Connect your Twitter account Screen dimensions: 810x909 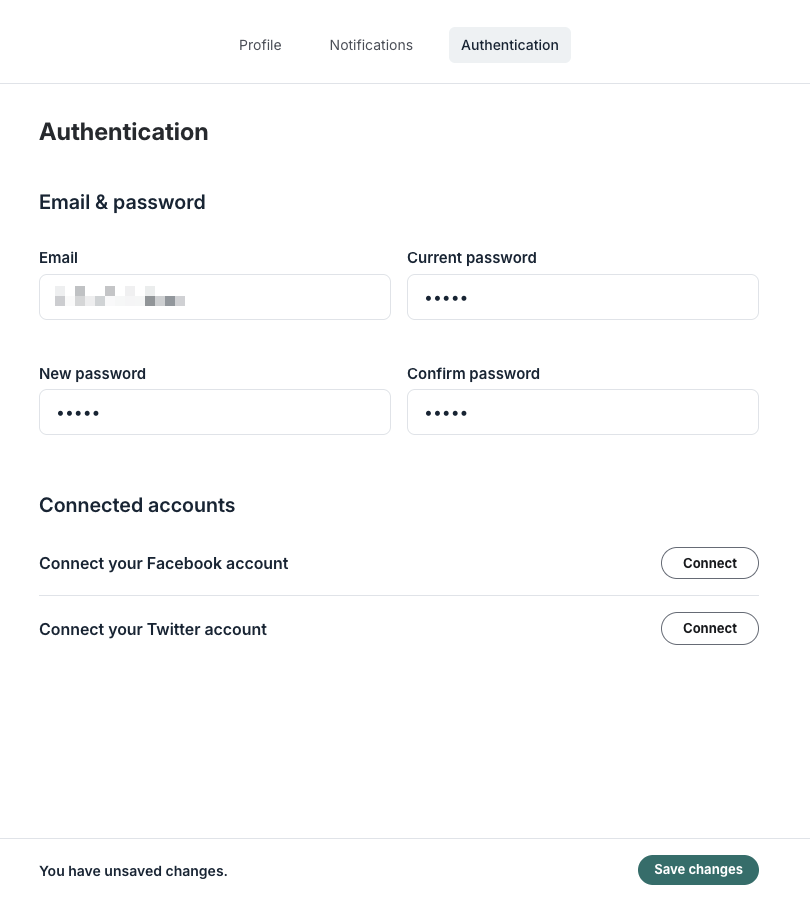pyautogui.click(x=709, y=628)
